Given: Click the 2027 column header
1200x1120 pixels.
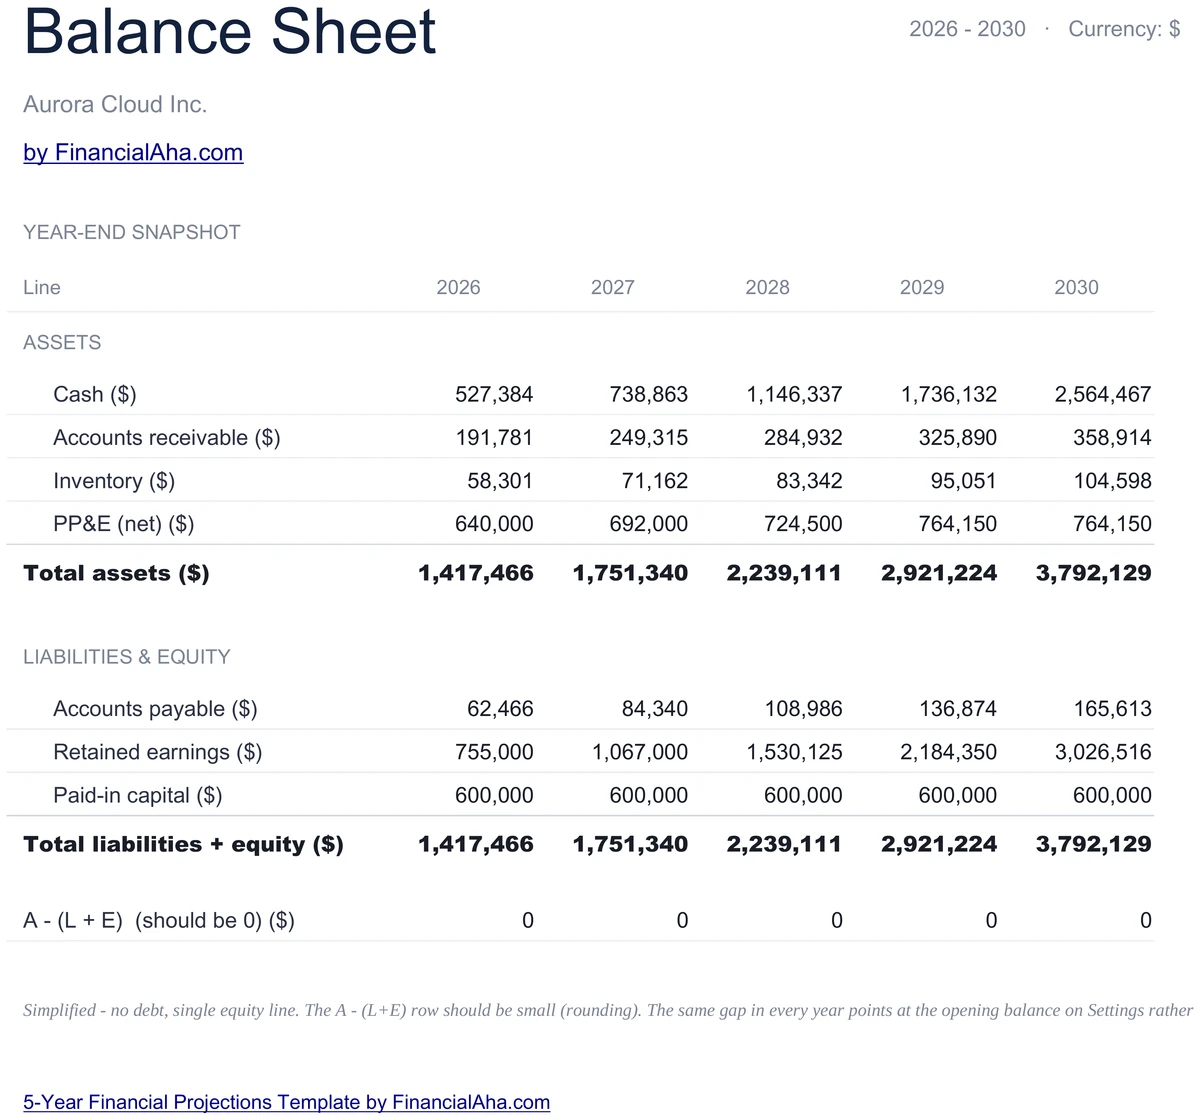Looking at the screenshot, I should pos(613,287).
